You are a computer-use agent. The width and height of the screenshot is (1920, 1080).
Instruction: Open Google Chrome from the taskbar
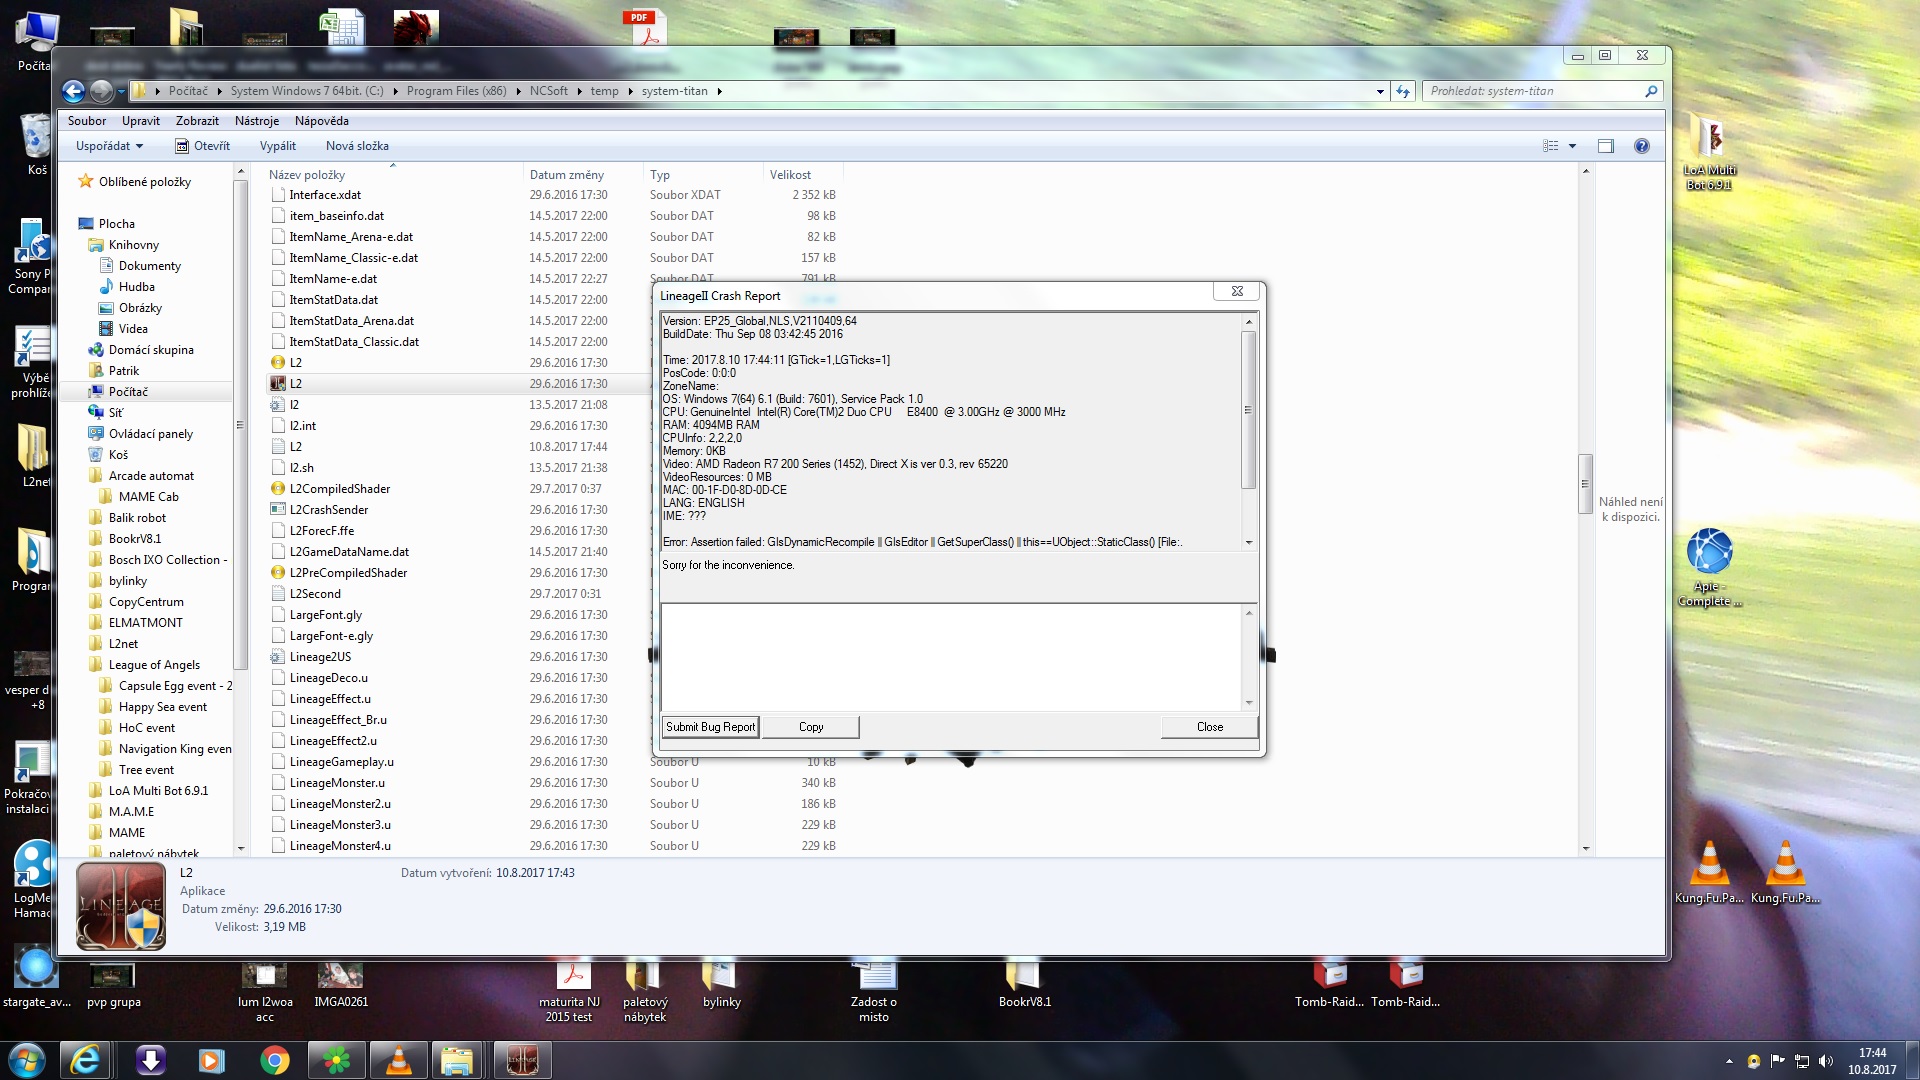click(x=274, y=1060)
